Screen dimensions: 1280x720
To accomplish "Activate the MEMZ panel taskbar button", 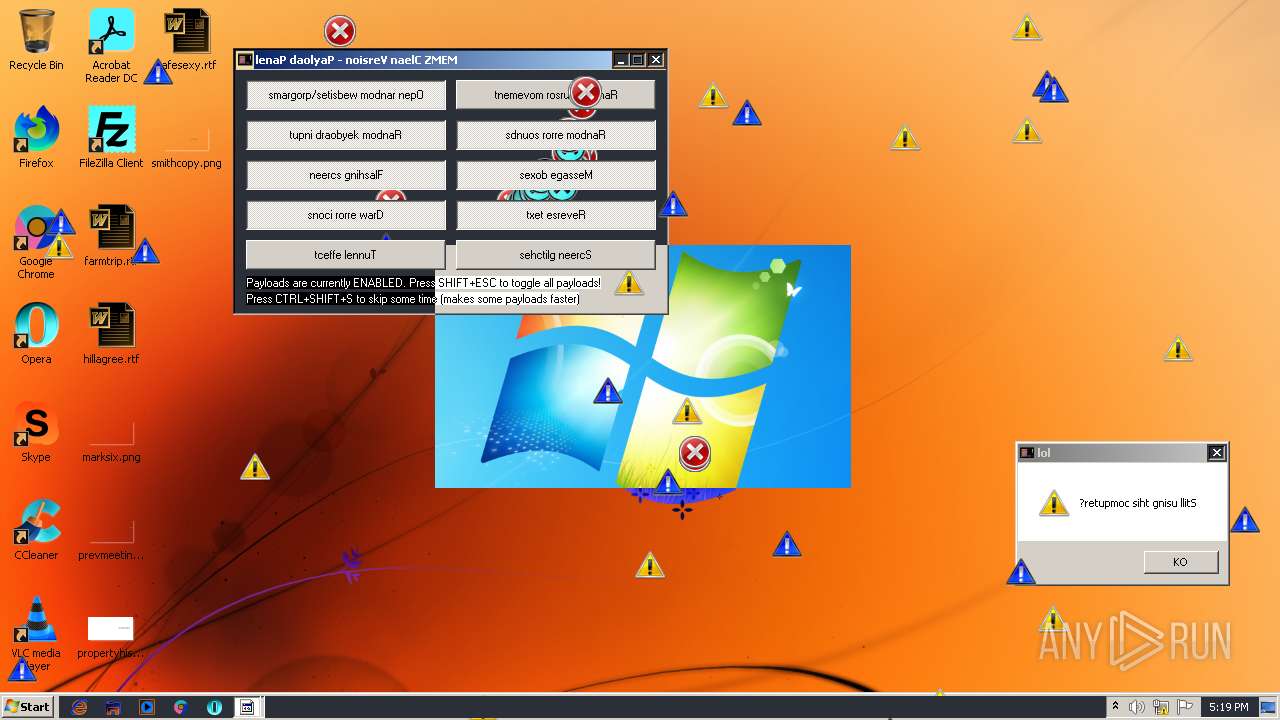I will 247,707.
